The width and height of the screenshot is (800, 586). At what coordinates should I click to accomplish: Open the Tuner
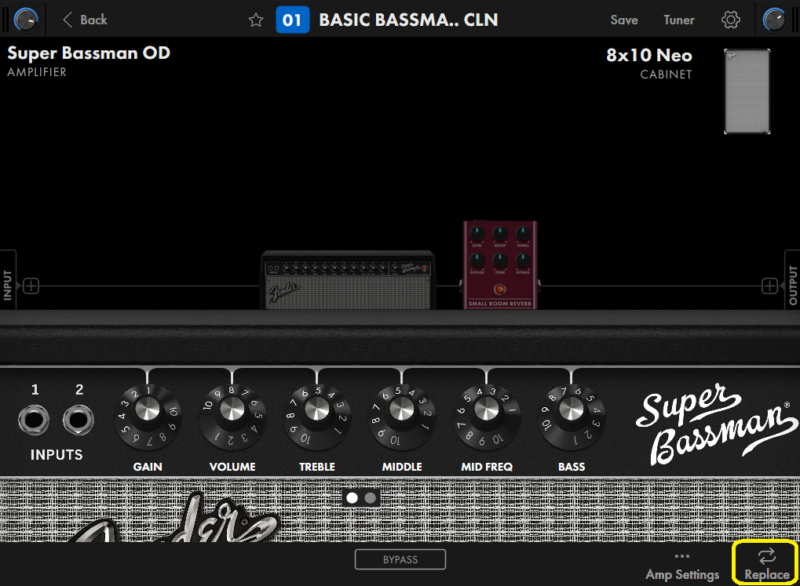click(679, 20)
